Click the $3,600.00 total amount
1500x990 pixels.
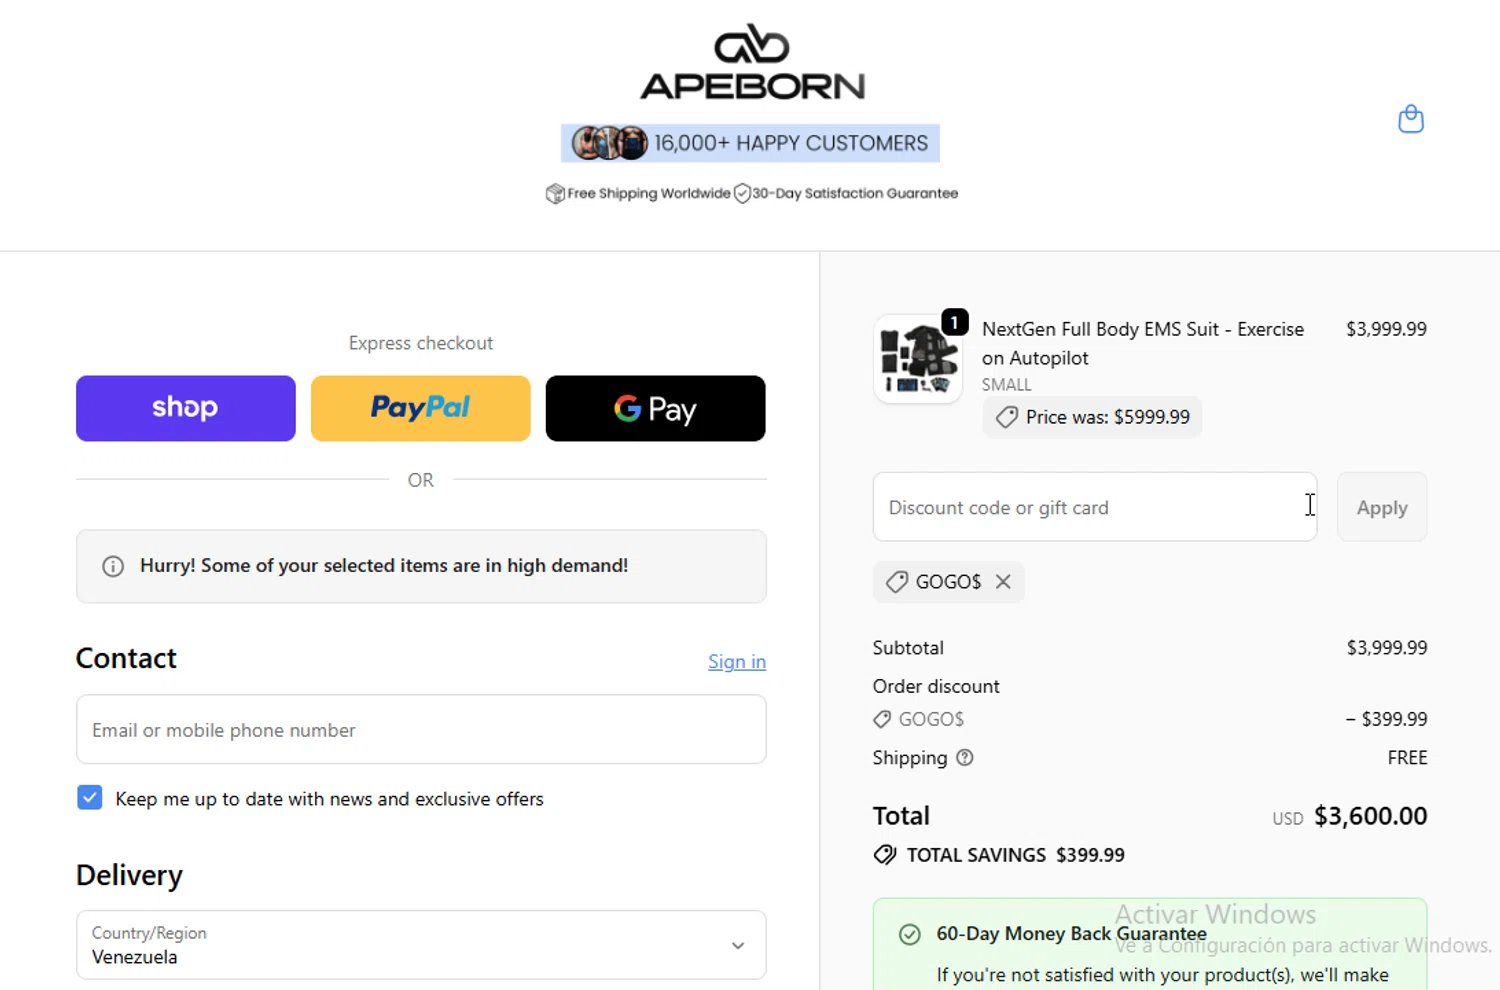pyautogui.click(x=1370, y=816)
